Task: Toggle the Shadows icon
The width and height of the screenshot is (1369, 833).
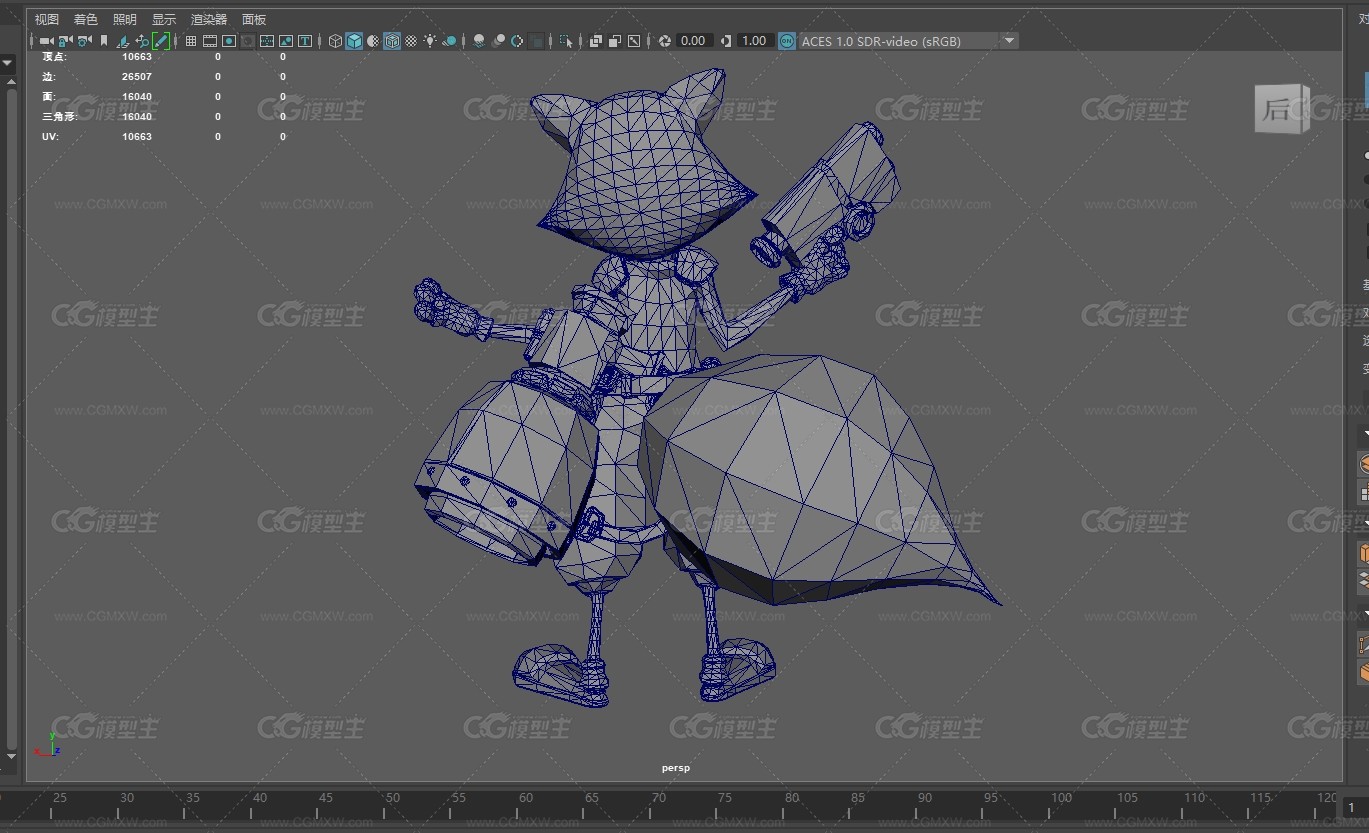Action: (450, 41)
